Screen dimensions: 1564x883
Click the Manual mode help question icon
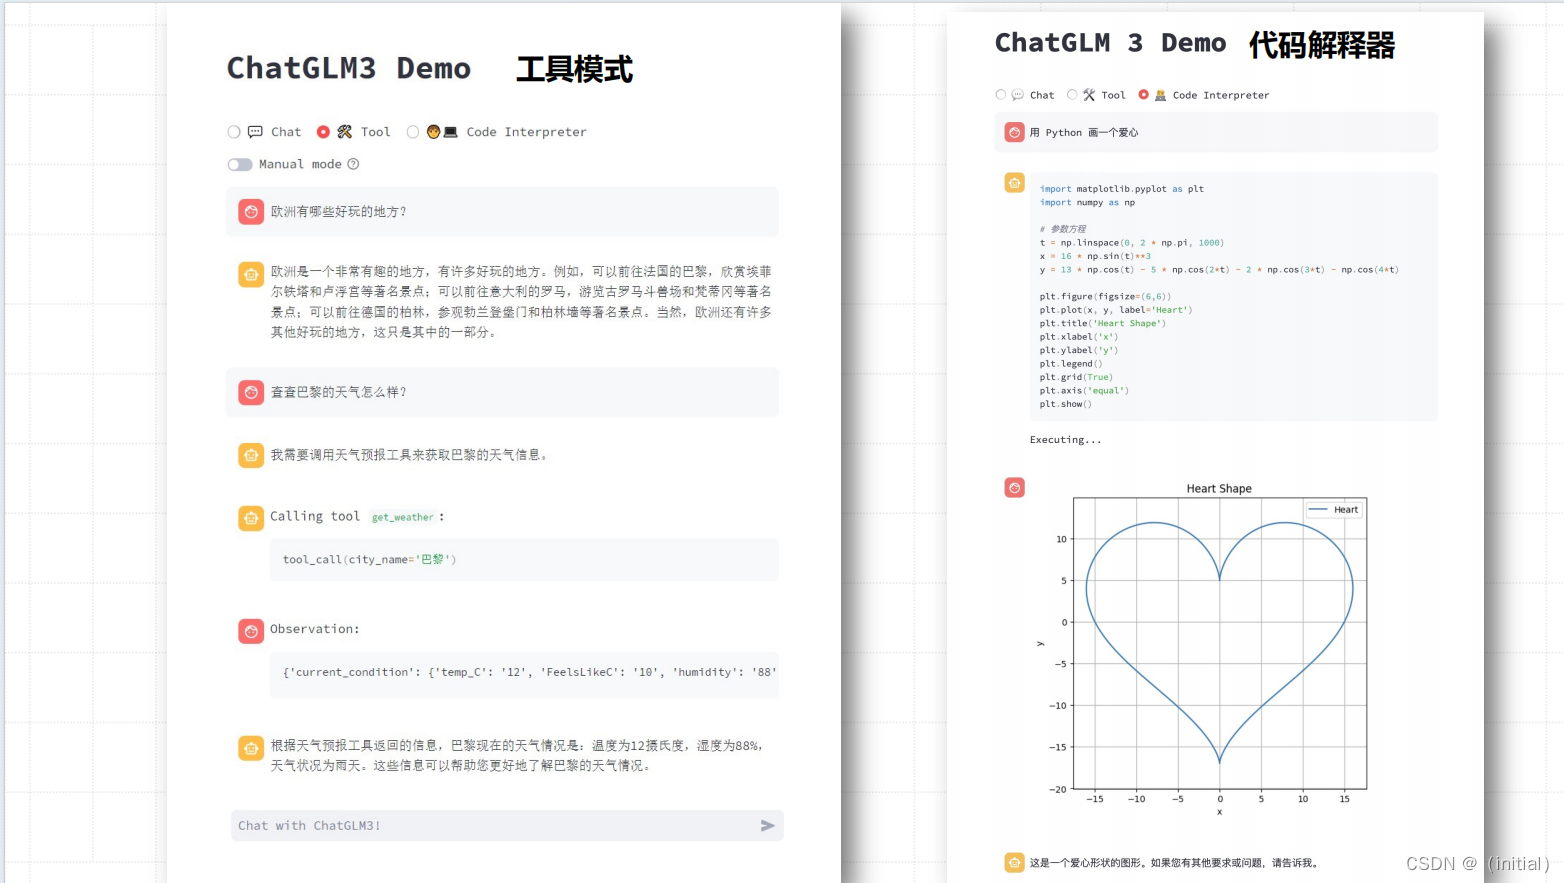[x=353, y=164]
